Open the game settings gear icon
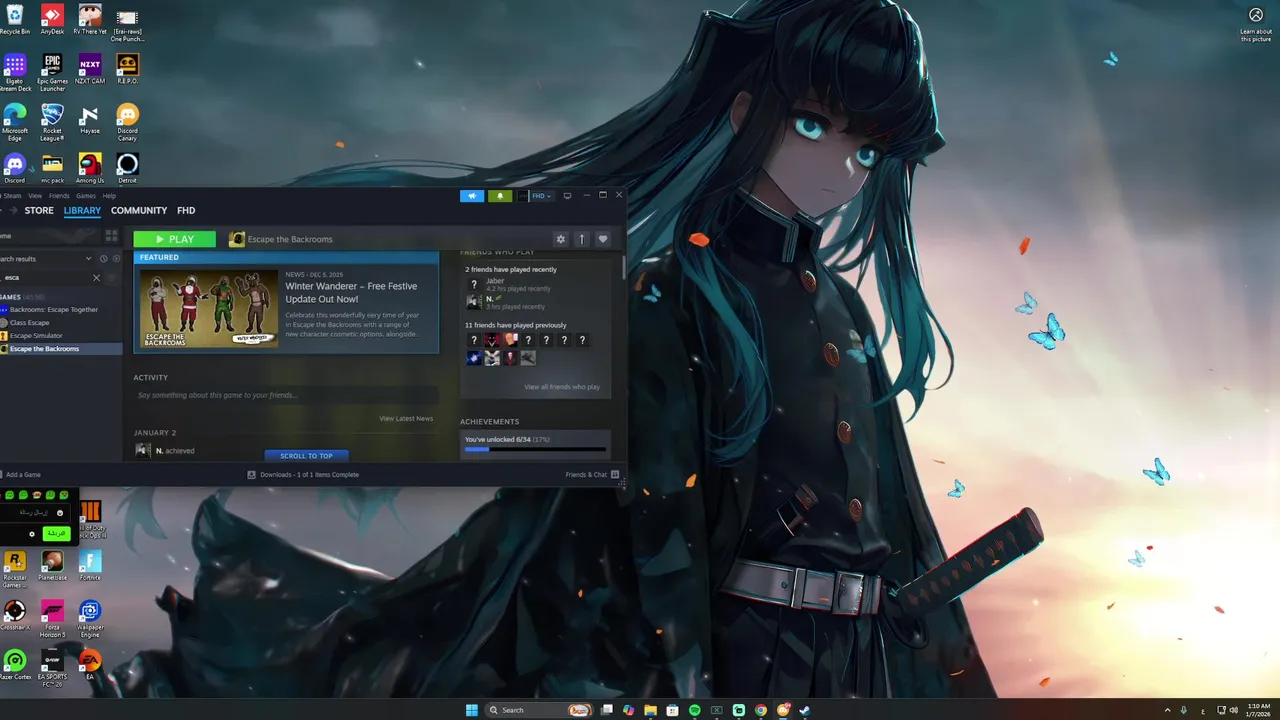Screen dimensions: 1280x720 click(561, 239)
